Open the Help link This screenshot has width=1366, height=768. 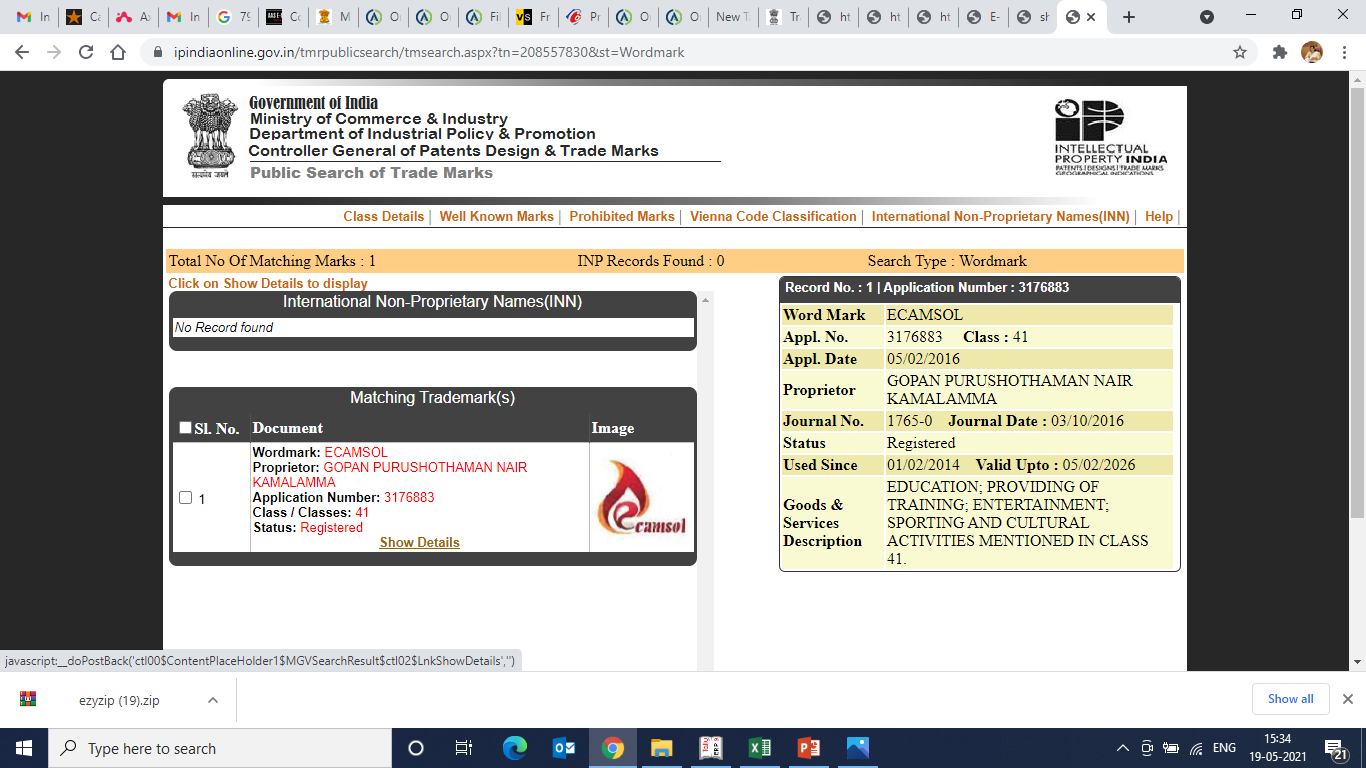pos(1158,216)
